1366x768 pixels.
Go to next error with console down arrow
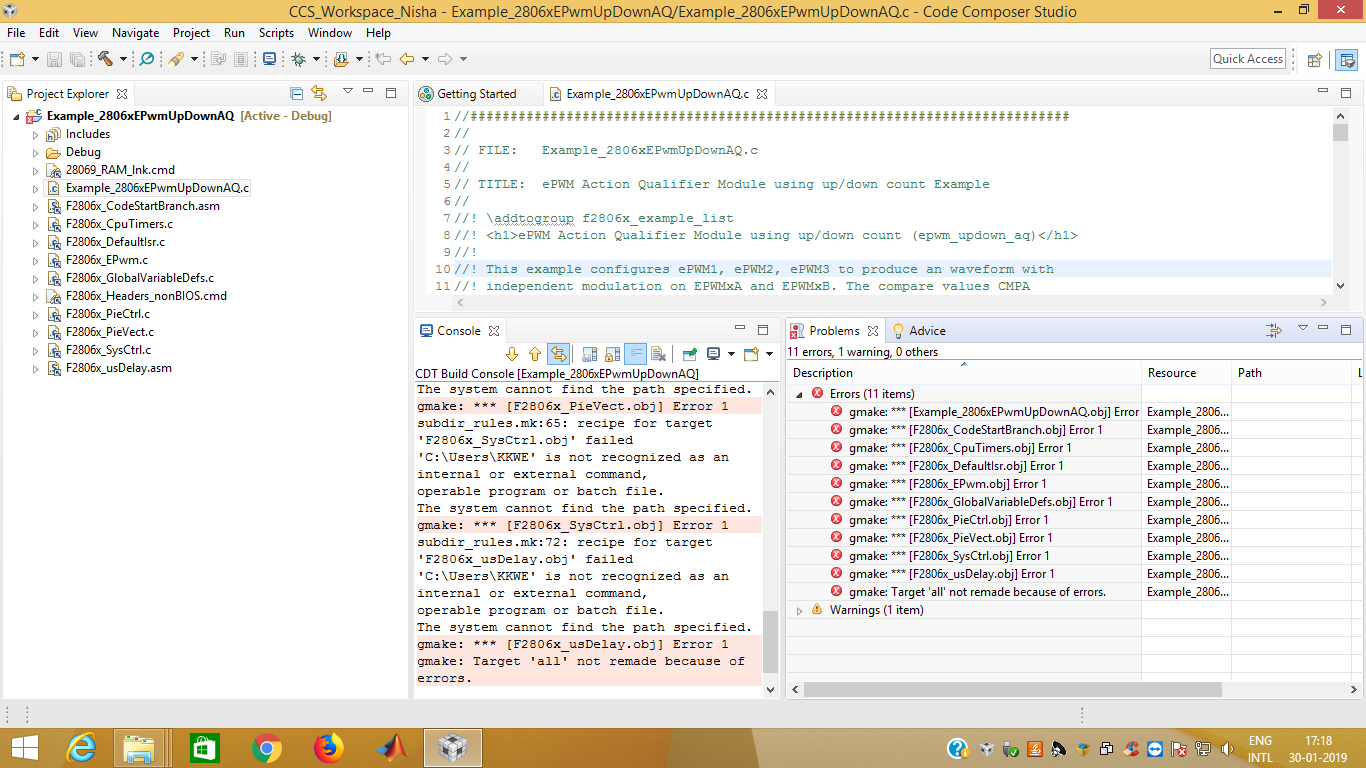512,354
